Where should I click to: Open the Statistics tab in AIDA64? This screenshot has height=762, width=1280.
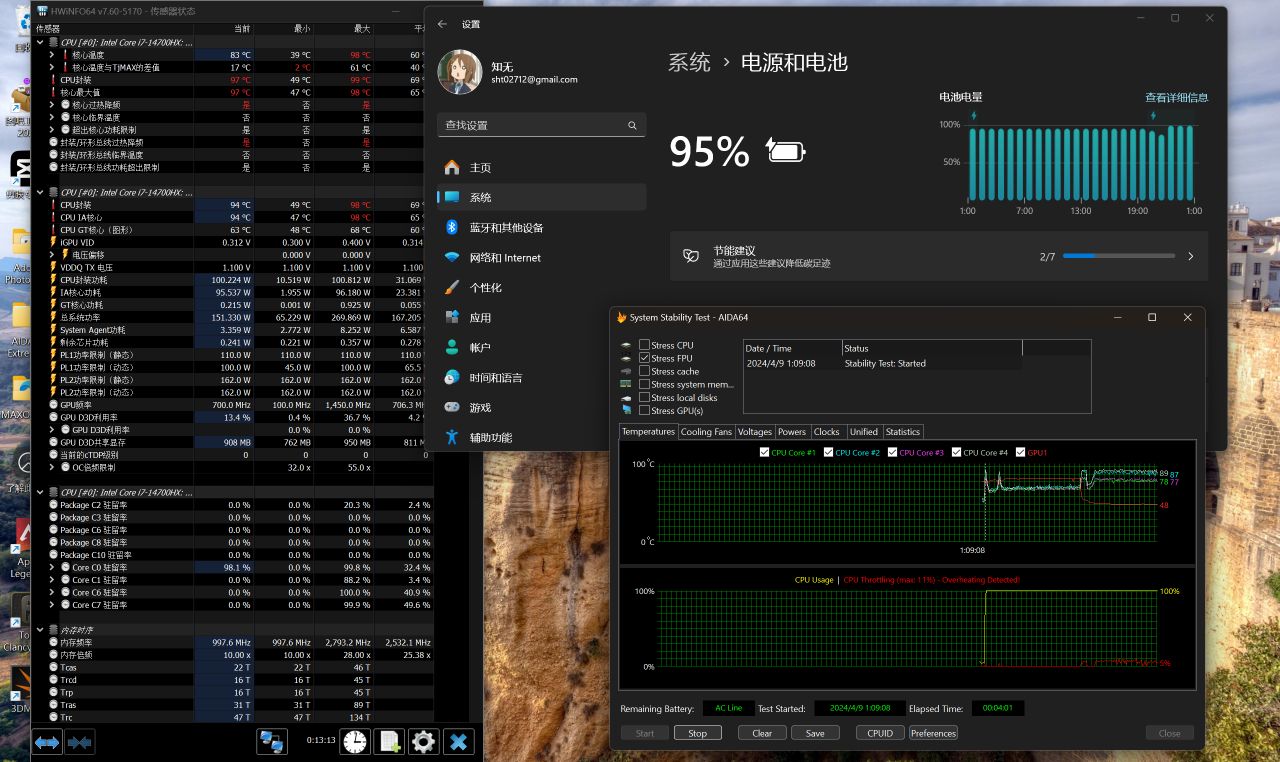click(x=902, y=432)
